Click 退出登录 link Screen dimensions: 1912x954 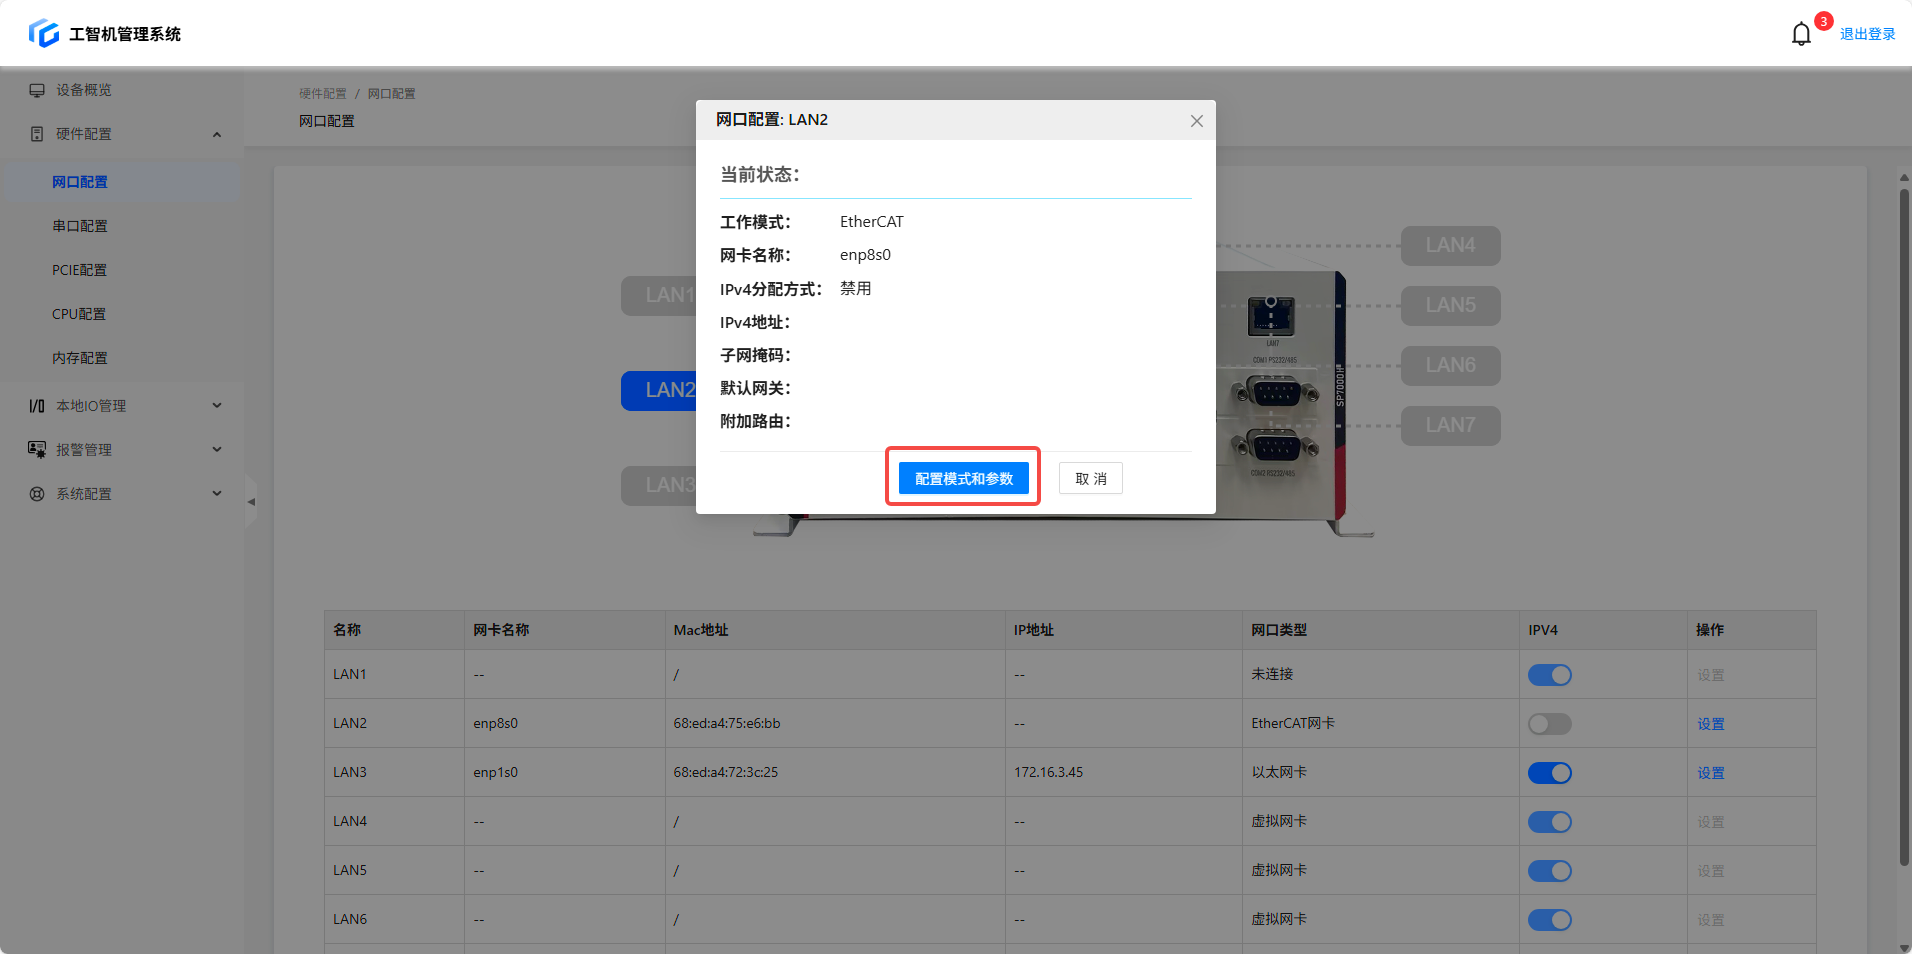[x=1867, y=34]
